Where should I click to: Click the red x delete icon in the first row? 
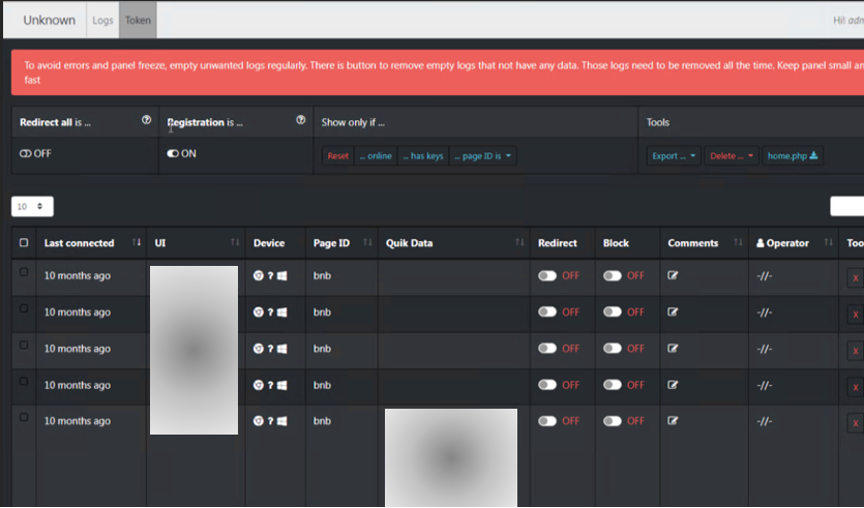coord(854,279)
